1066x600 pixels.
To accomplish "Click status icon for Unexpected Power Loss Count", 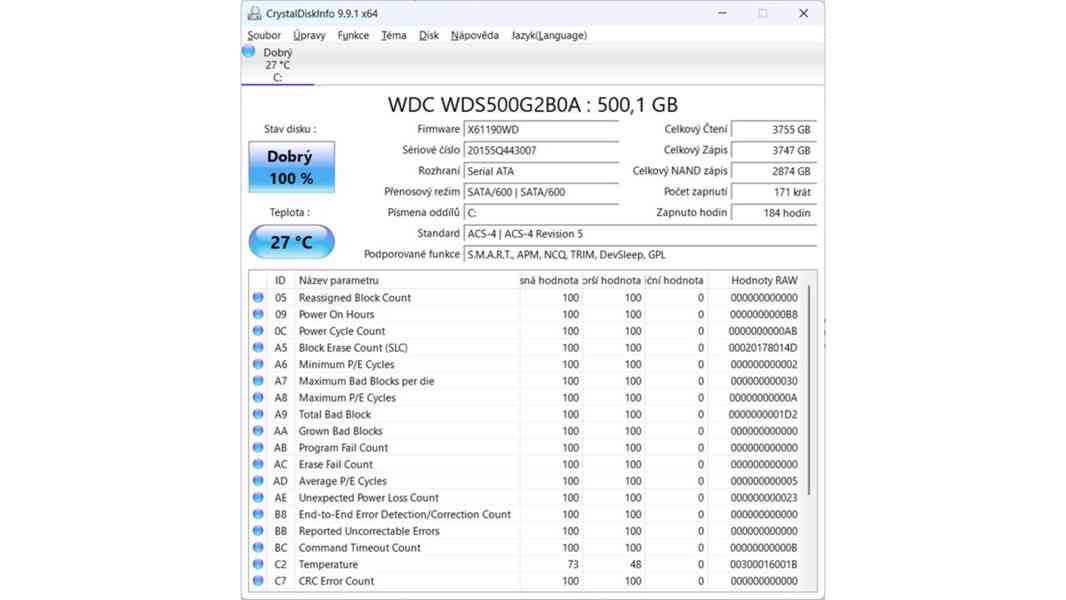I will [x=258, y=497].
